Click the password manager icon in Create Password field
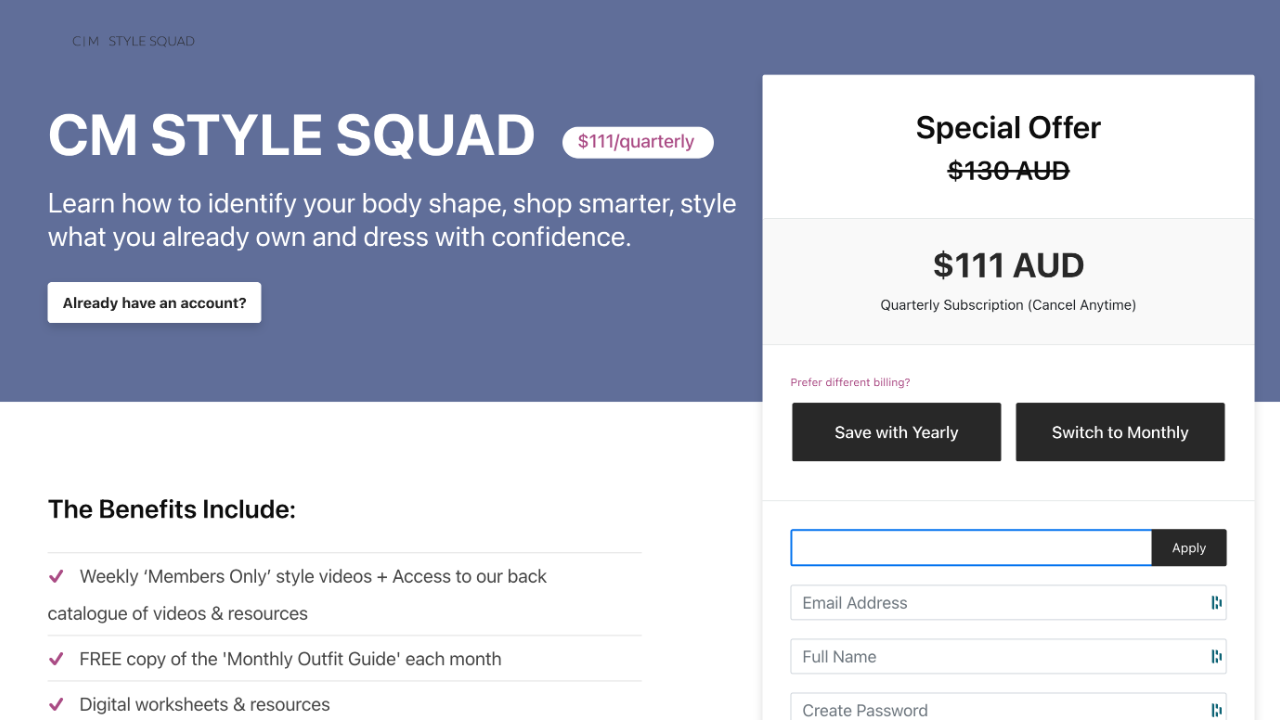Screen dimensions: 1280x720 pyautogui.click(x=1216, y=710)
